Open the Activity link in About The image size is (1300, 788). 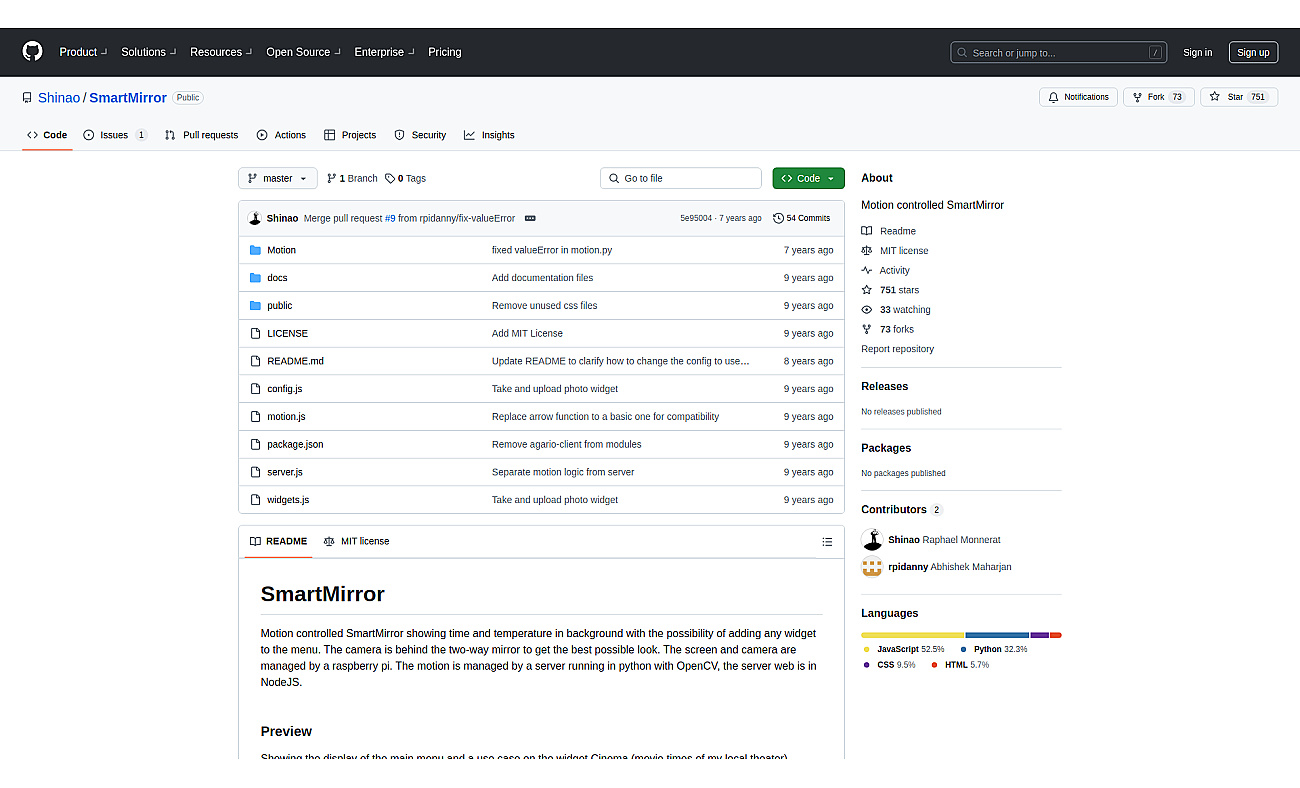[895, 270]
